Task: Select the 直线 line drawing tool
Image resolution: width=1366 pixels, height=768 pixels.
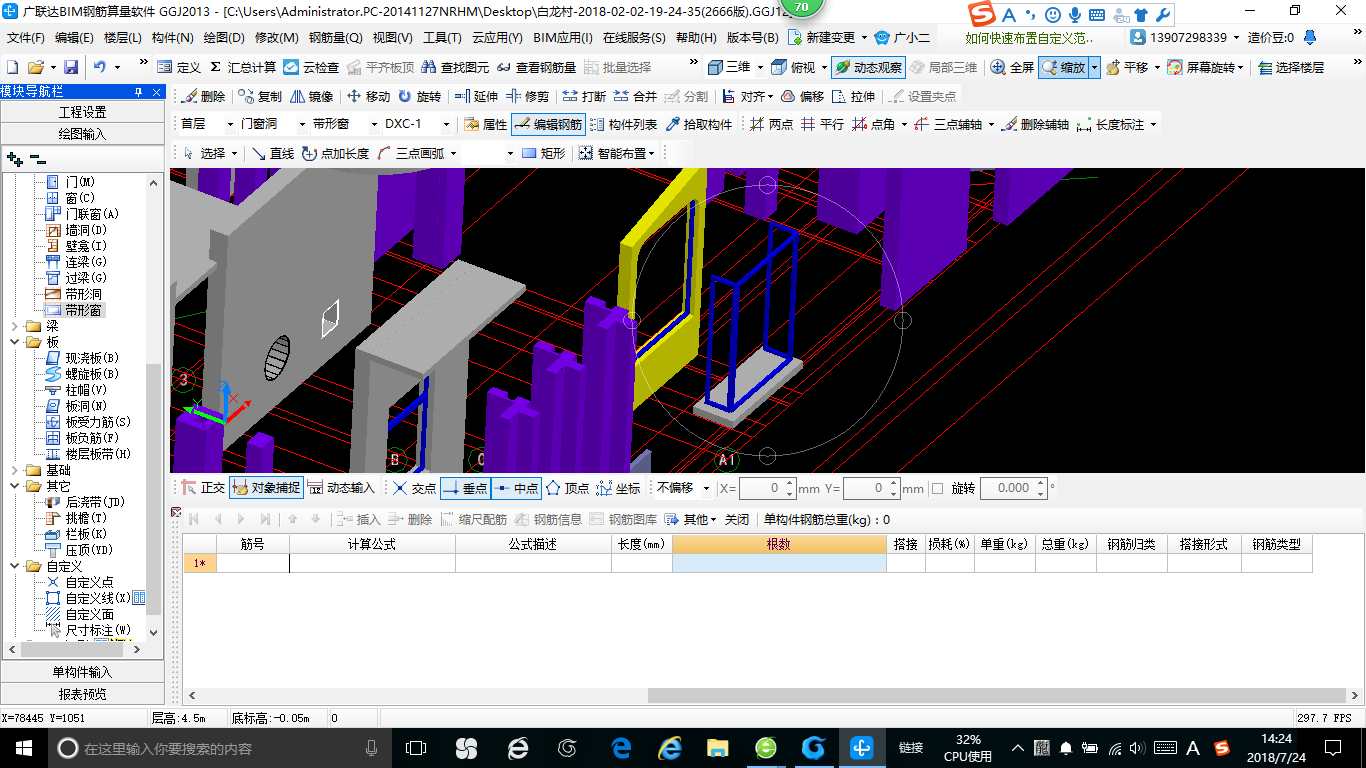Action: point(272,153)
